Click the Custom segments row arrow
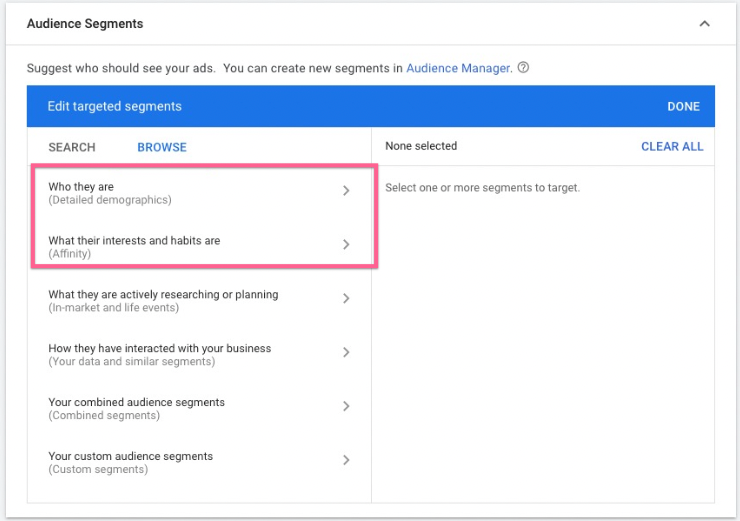The width and height of the screenshot is (740, 521). pyautogui.click(x=346, y=461)
